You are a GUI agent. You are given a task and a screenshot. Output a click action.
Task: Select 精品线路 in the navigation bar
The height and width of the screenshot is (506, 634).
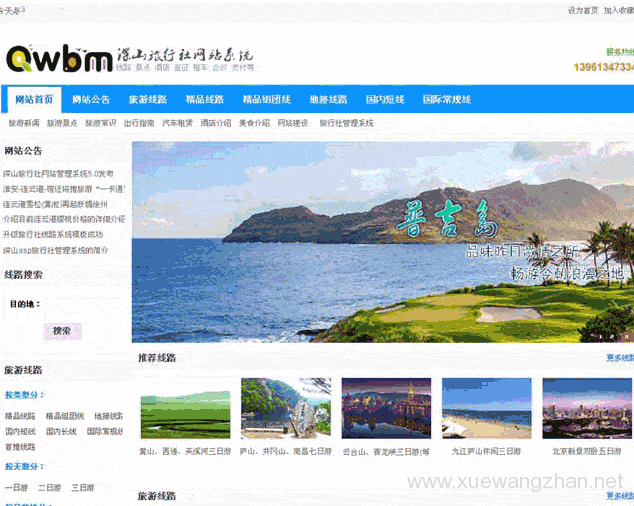205,100
